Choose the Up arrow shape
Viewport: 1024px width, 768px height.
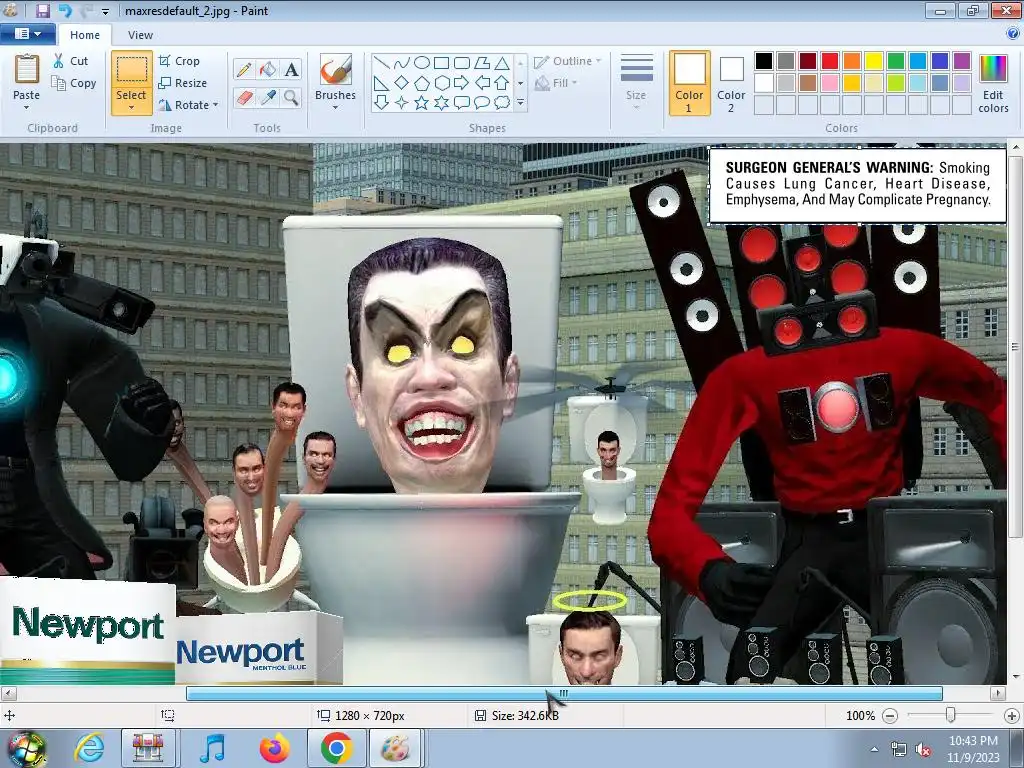[x=502, y=83]
